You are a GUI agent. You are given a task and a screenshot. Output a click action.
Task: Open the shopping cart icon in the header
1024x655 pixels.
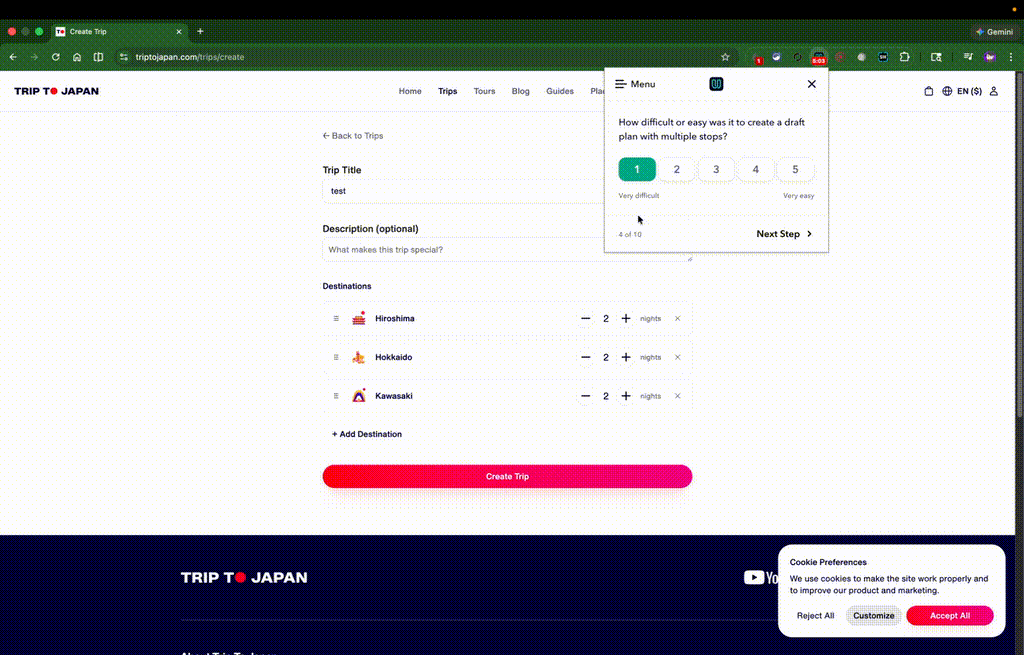928,91
